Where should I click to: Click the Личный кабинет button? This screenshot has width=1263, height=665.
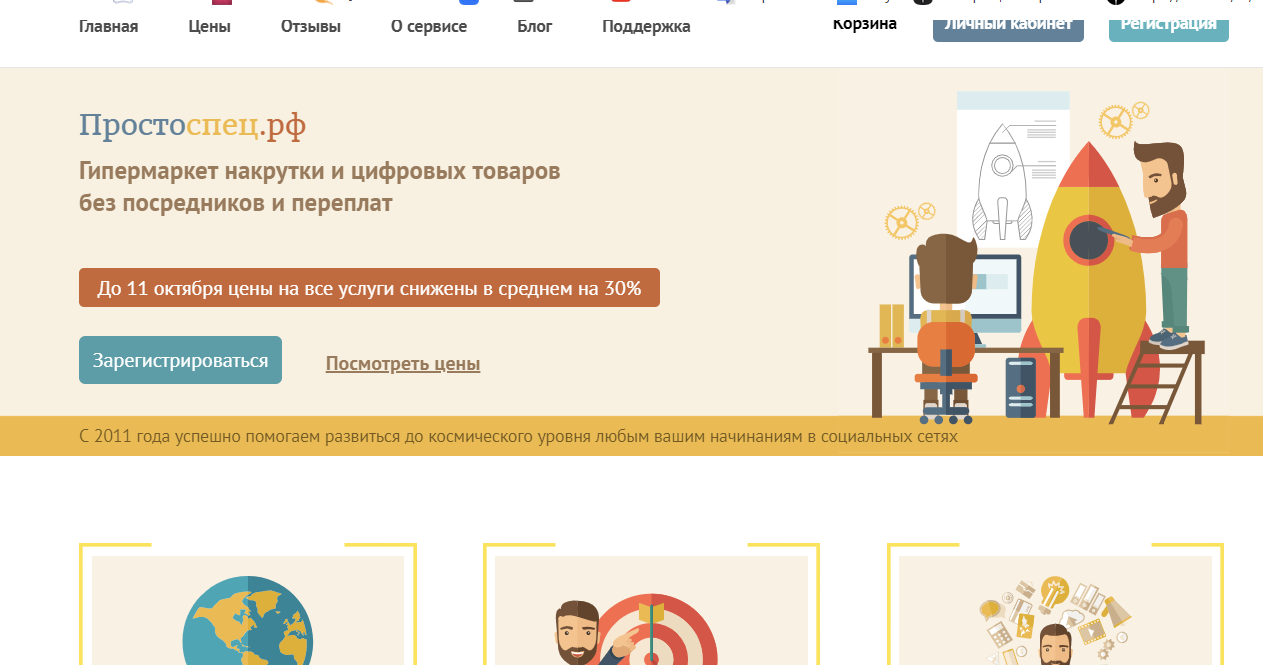[1008, 25]
